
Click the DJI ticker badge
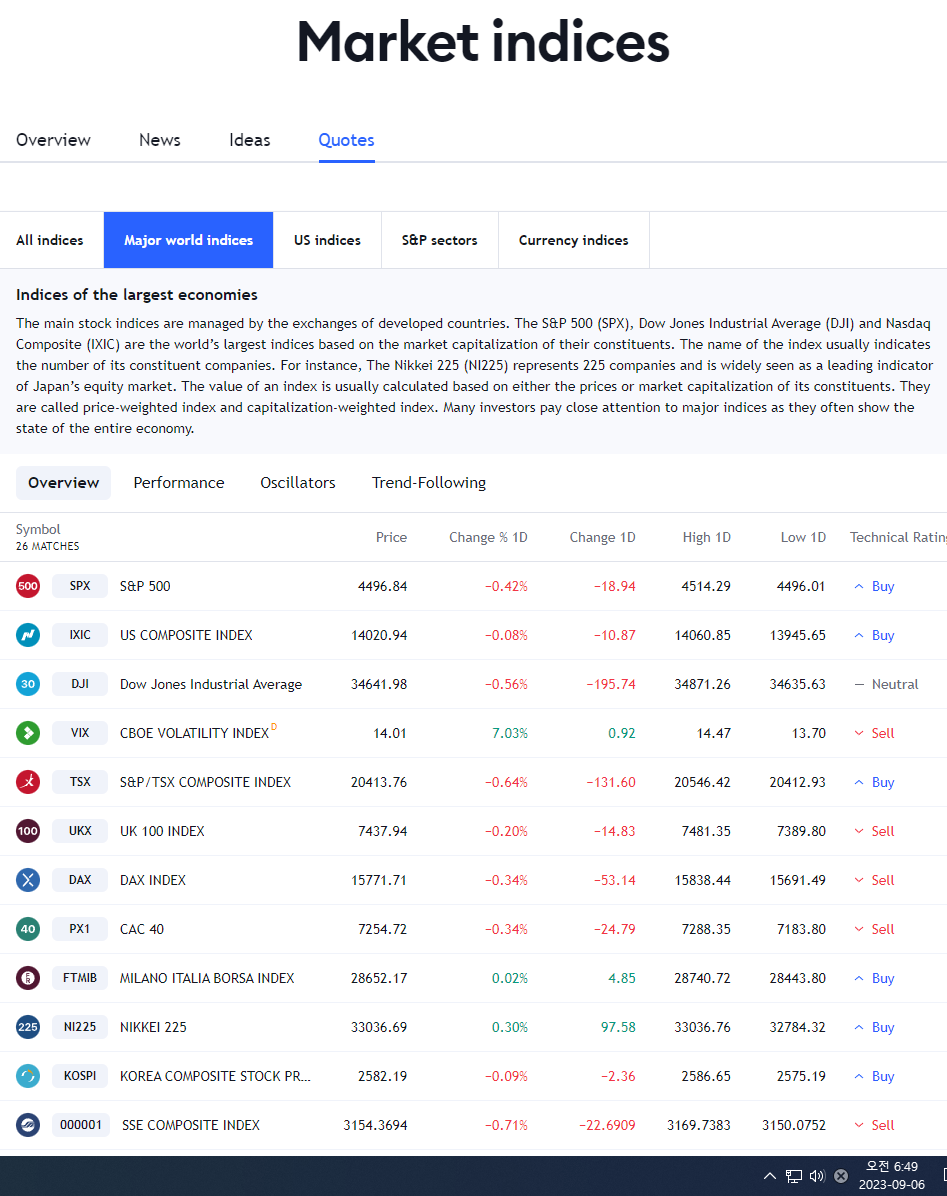tap(80, 684)
